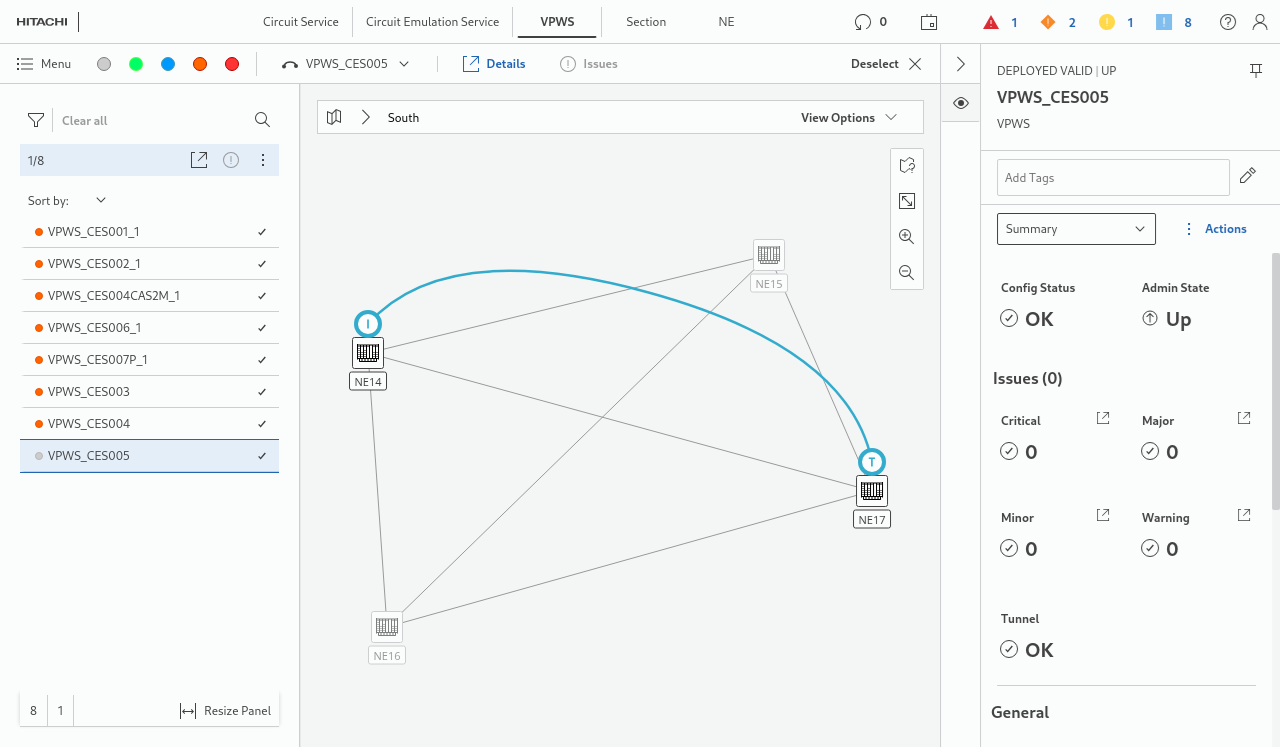Open the Summary dropdown
The image size is (1280, 747).
(x=1076, y=229)
